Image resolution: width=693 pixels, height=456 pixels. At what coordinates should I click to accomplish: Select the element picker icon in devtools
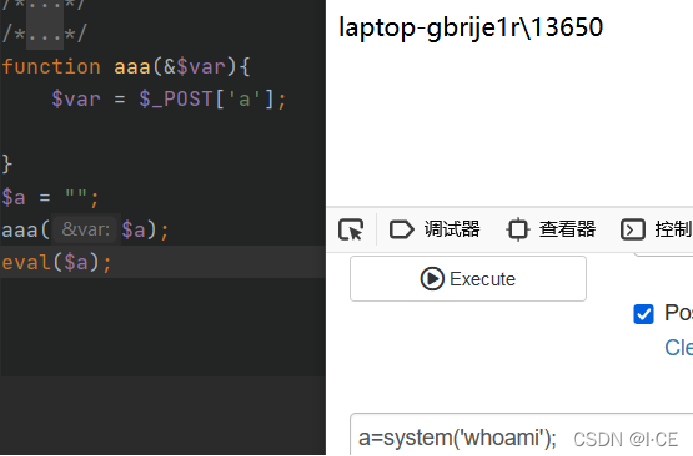pos(350,230)
